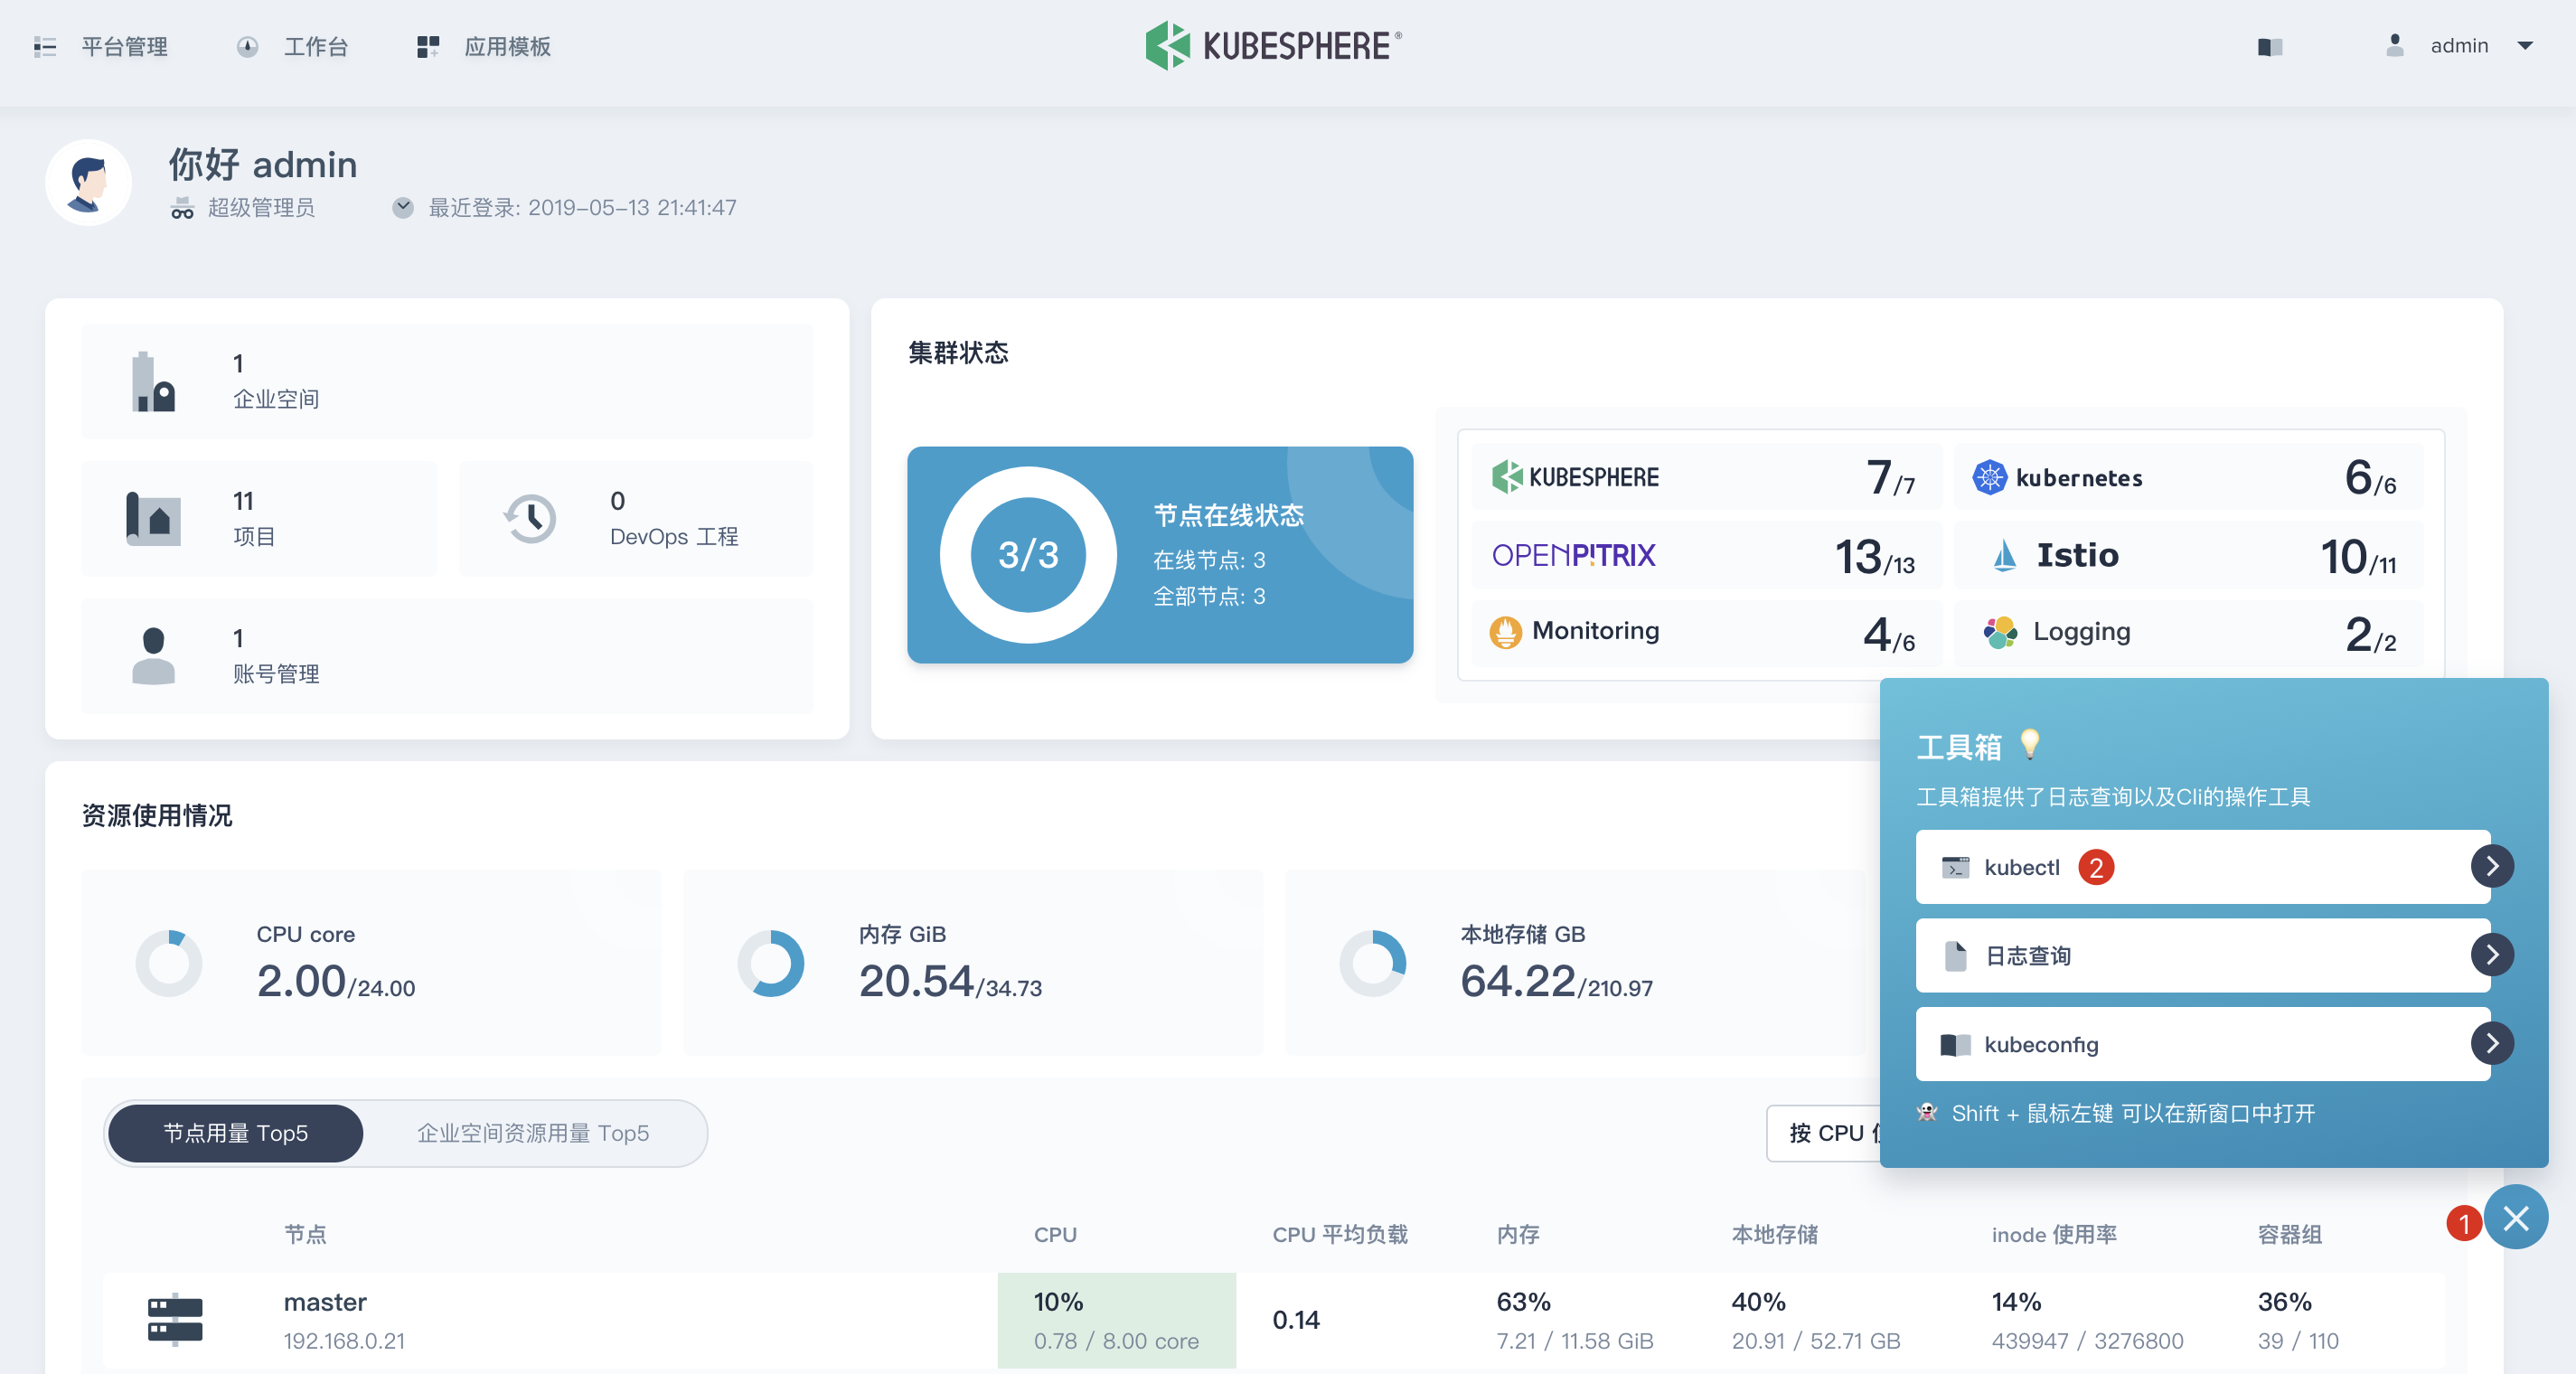Image resolution: width=2576 pixels, height=1374 pixels.
Task: Open the 日志查询 tool
Action: point(2100,955)
